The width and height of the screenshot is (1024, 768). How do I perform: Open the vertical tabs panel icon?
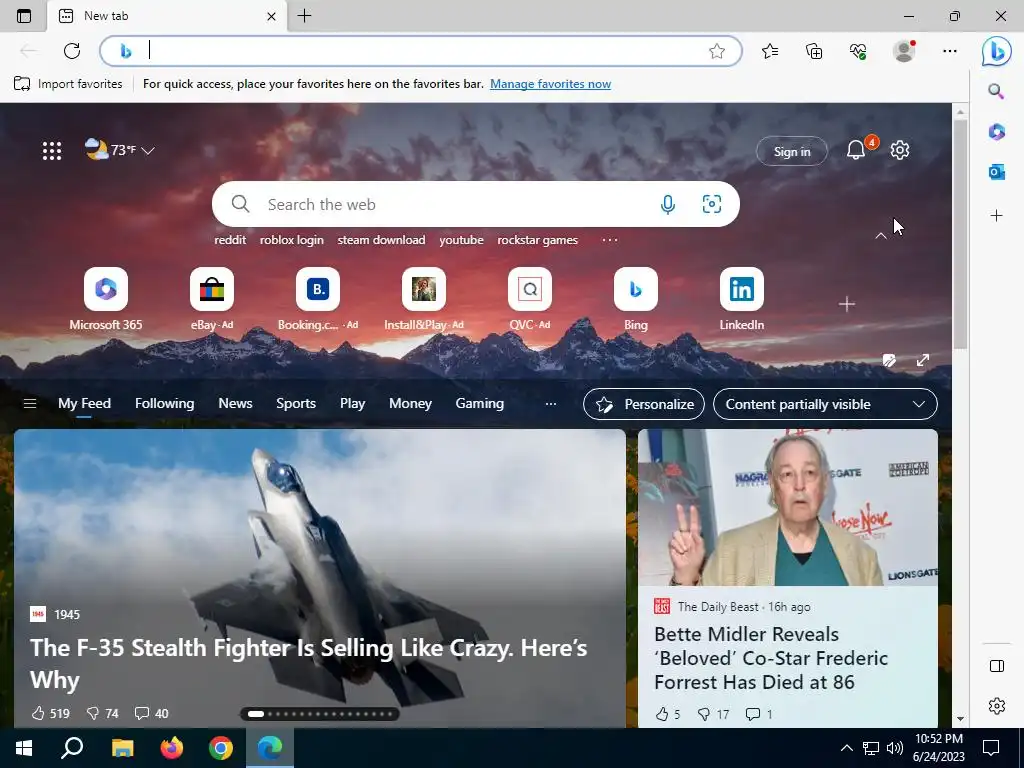coord(24,16)
